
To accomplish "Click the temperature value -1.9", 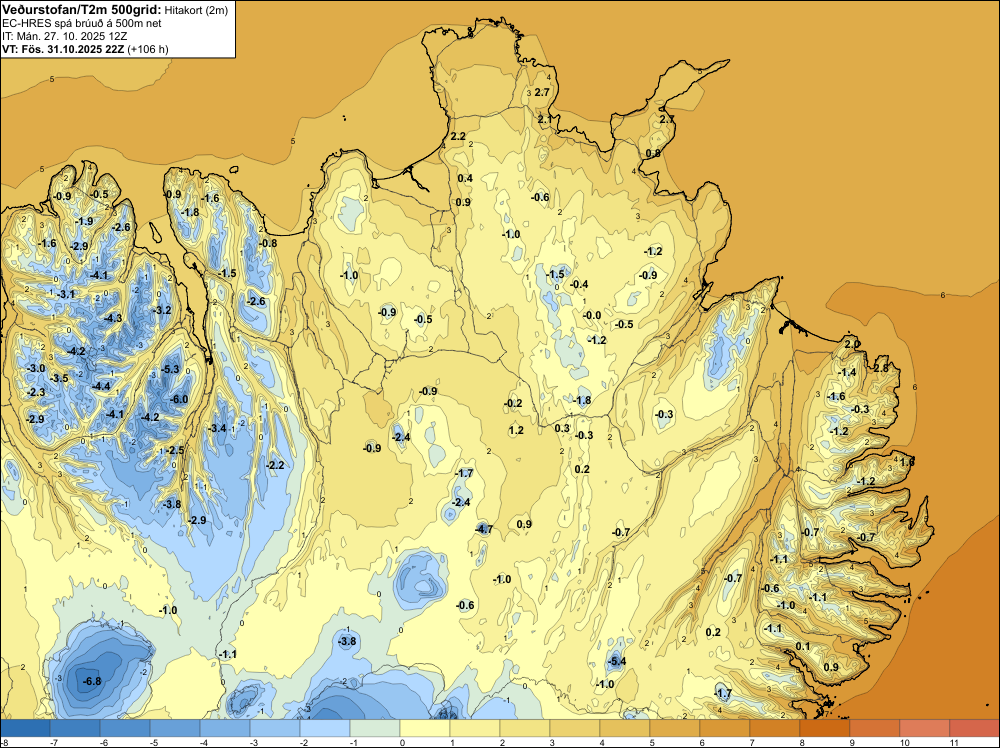I will [84, 221].
